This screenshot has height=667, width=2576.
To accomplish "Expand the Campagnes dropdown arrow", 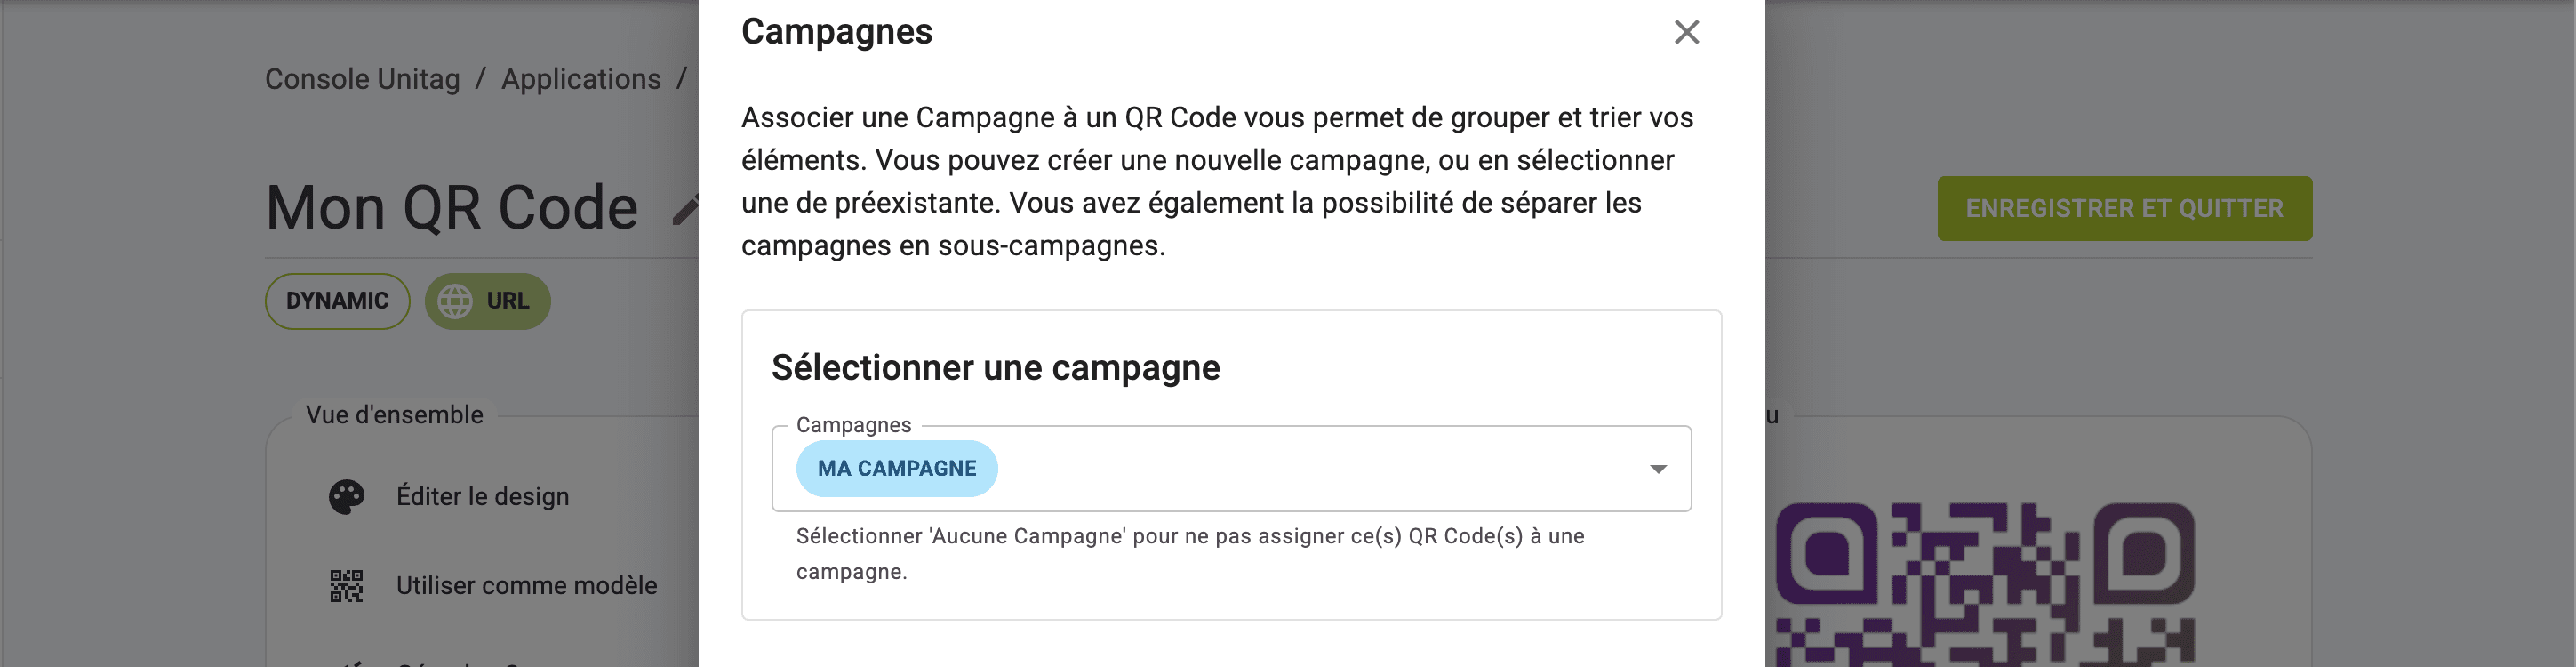I will coord(1658,469).
